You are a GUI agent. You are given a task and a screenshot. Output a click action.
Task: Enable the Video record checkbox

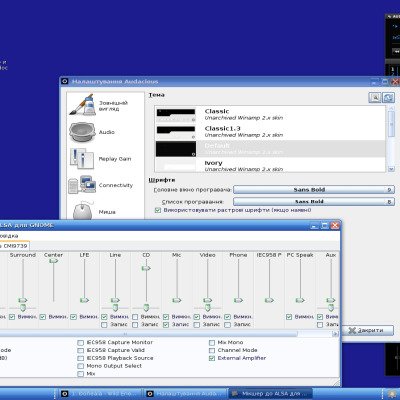tap(197, 325)
